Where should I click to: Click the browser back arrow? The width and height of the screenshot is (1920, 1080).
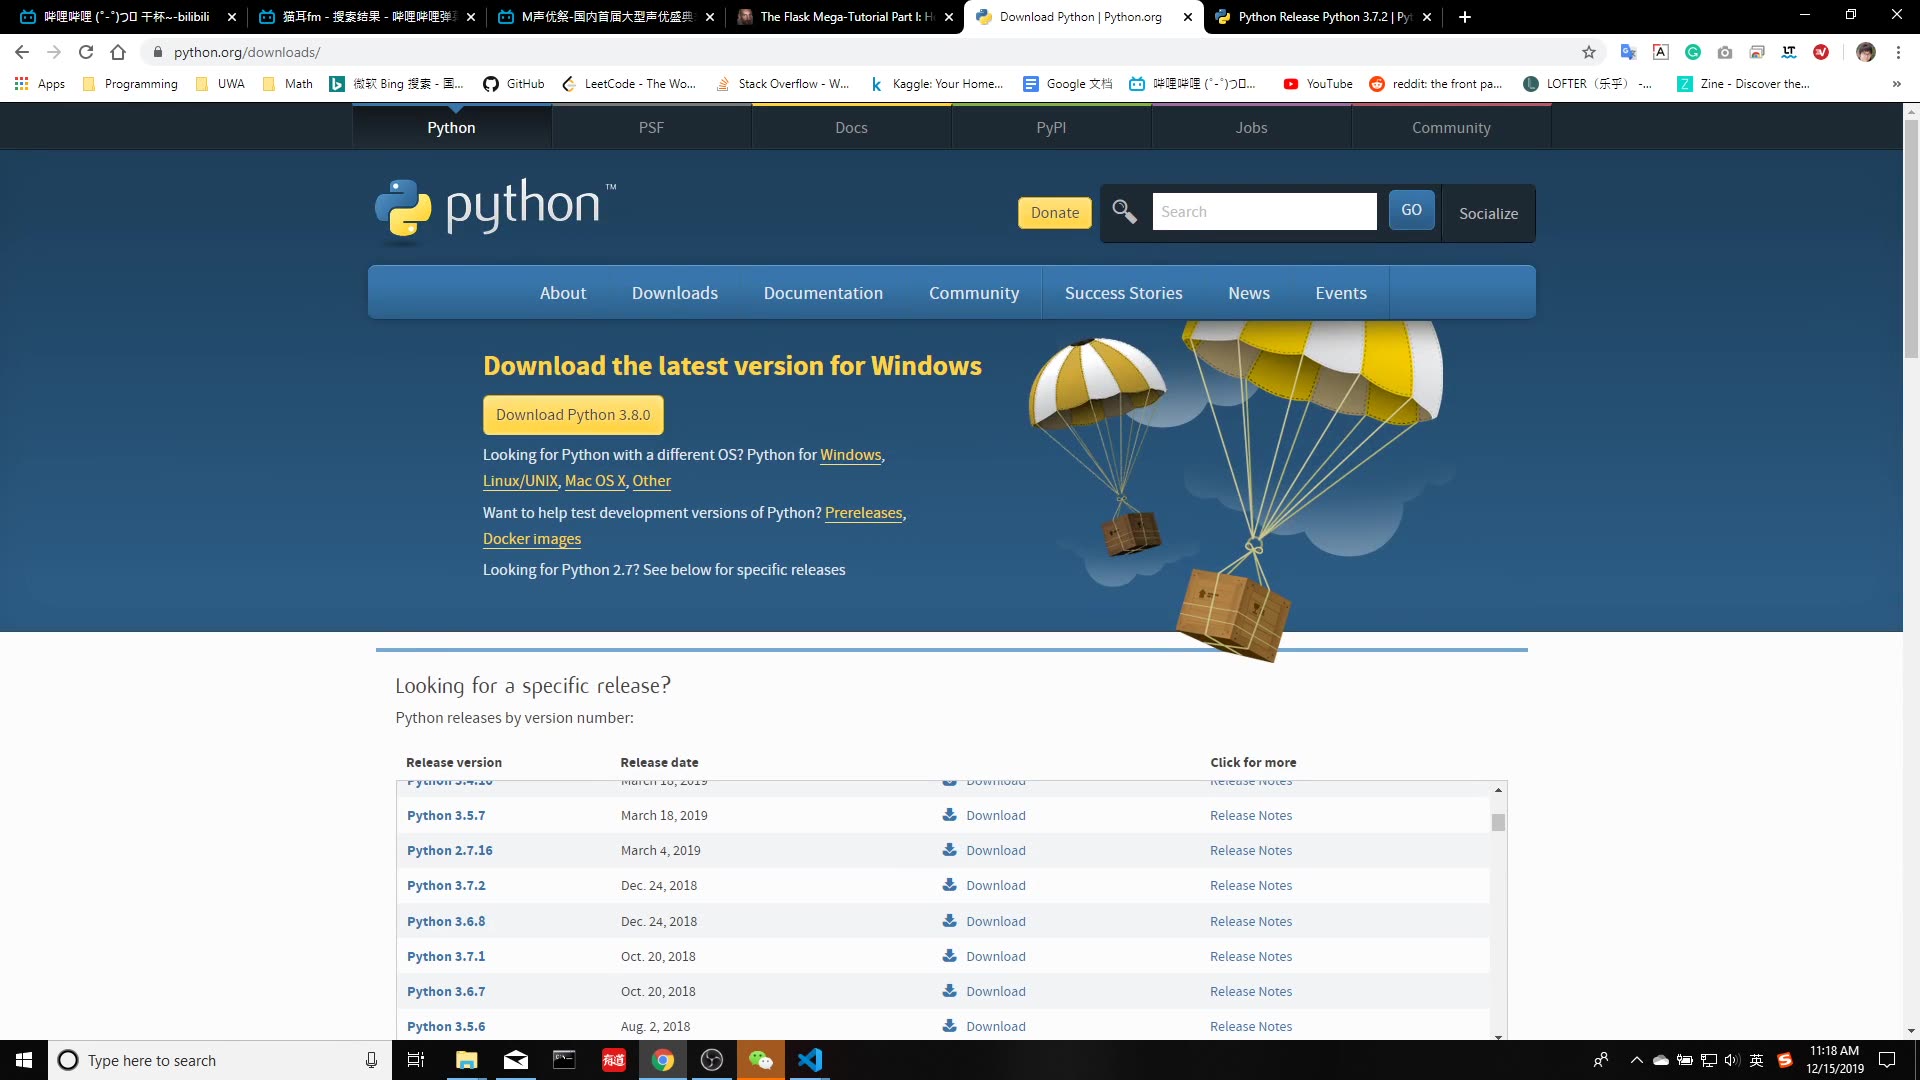[22, 52]
